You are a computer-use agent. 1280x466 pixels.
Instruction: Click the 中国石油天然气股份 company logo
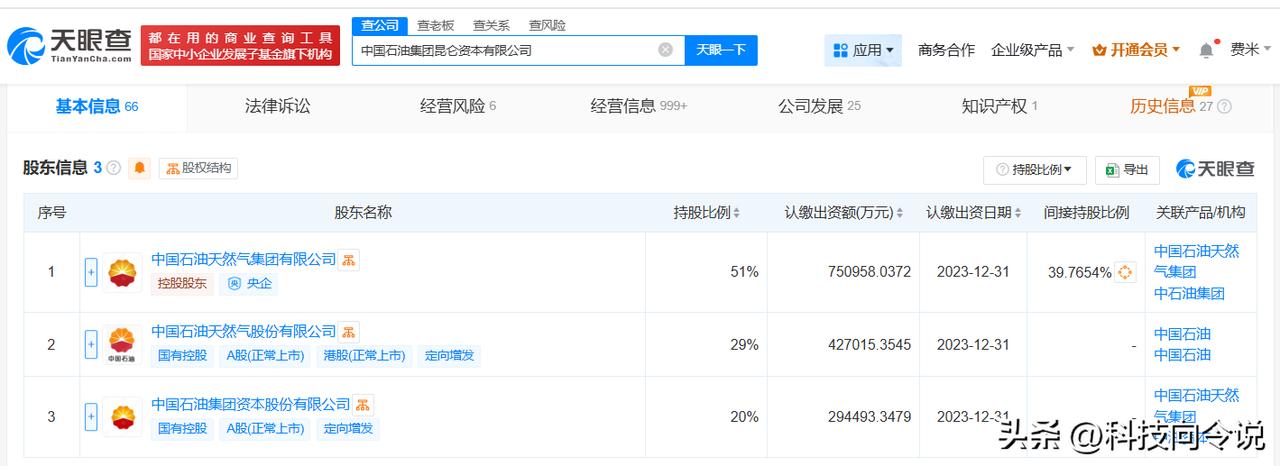[122, 344]
